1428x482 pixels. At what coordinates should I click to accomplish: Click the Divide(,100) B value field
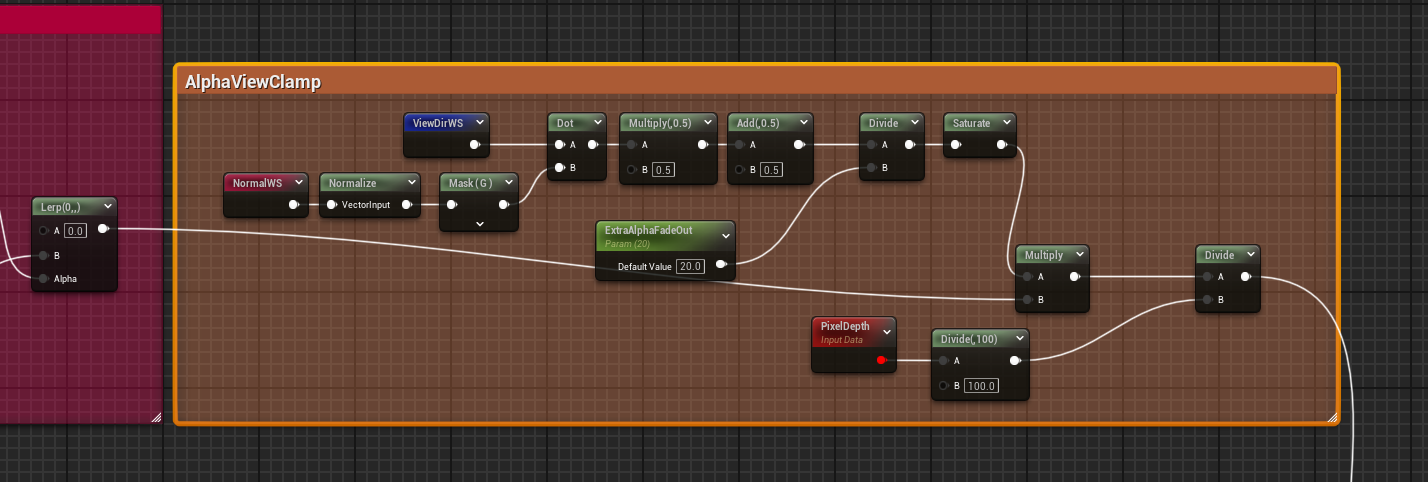pos(980,386)
